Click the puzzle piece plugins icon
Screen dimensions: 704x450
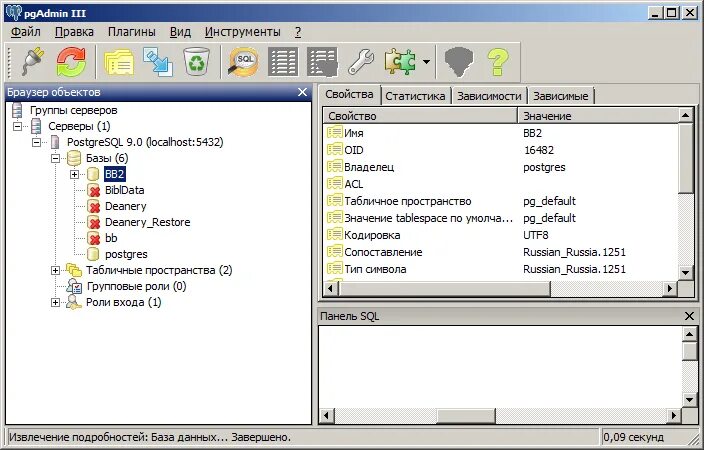pyautogui.click(x=400, y=62)
